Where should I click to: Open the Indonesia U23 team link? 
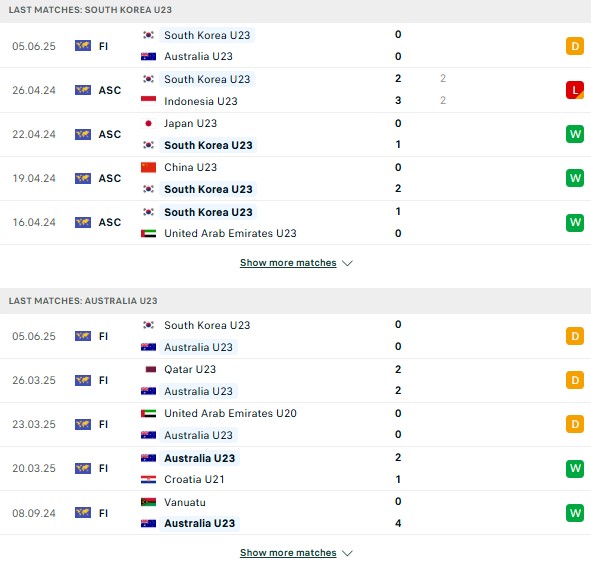coord(201,101)
